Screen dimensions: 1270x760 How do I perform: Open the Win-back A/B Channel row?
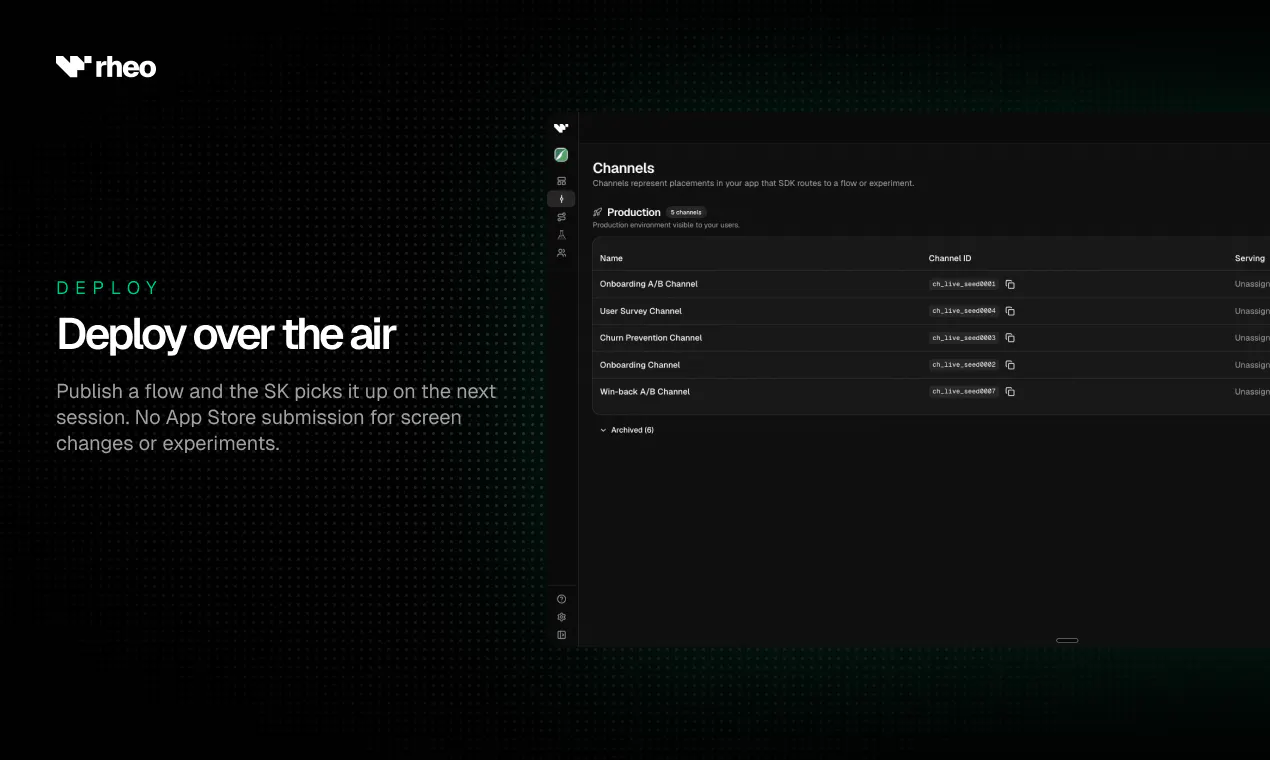point(931,392)
